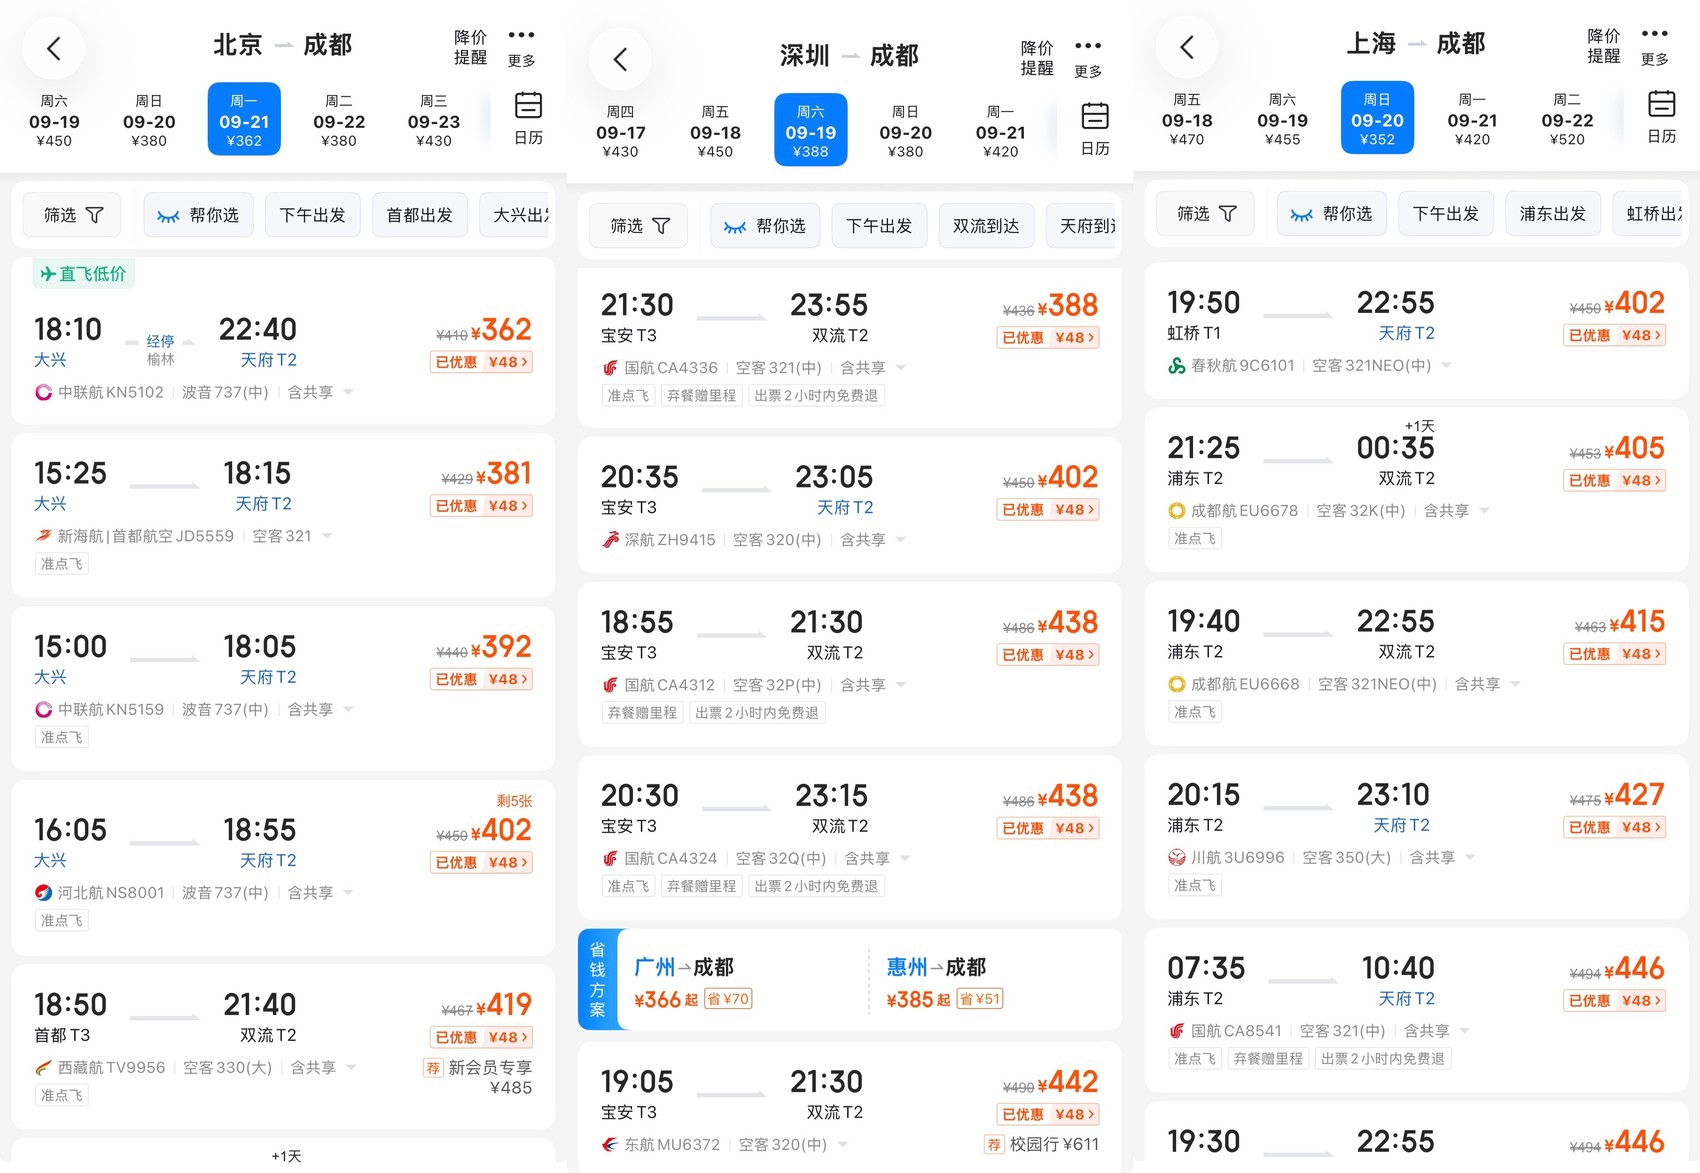The height and width of the screenshot is (1173, 1700).
Task: Go back from Shenzhen–Chengdu flight list
Action: coord(620,59)
